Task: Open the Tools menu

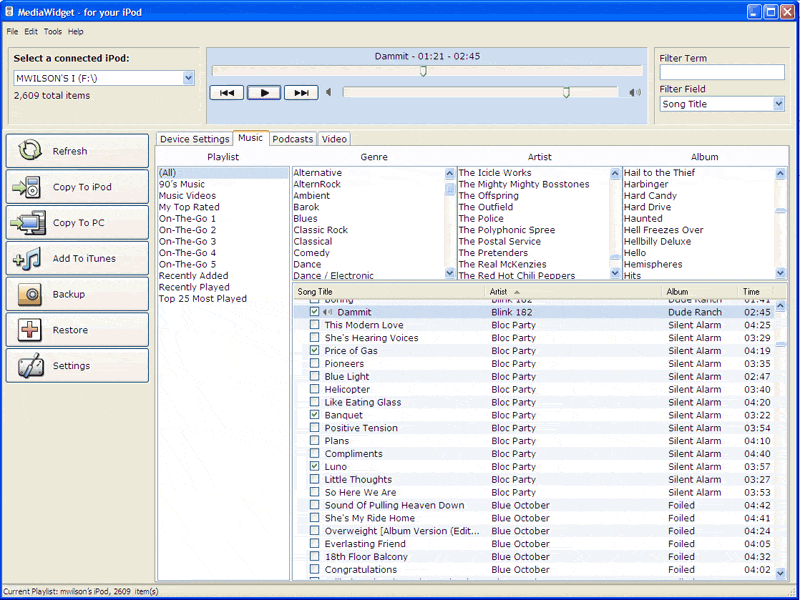Action: (x=53, y=32)
